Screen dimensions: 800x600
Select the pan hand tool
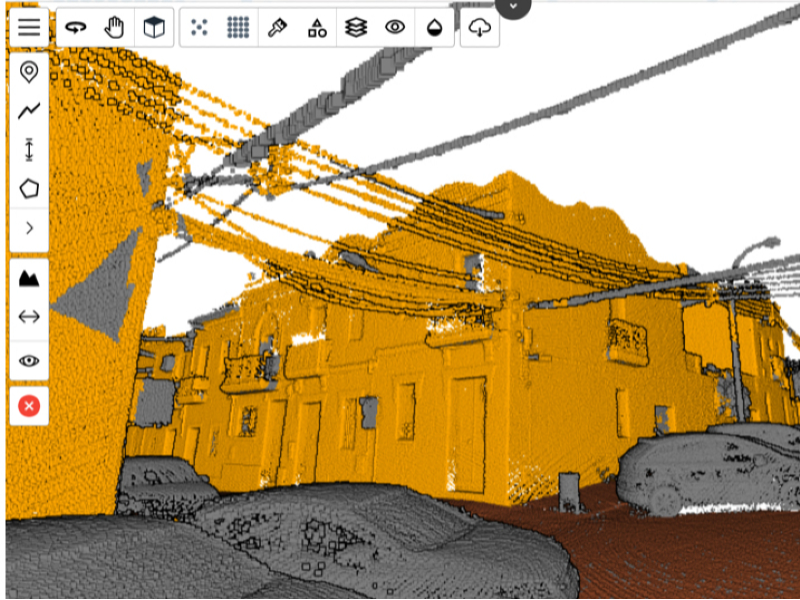(115, 28)
